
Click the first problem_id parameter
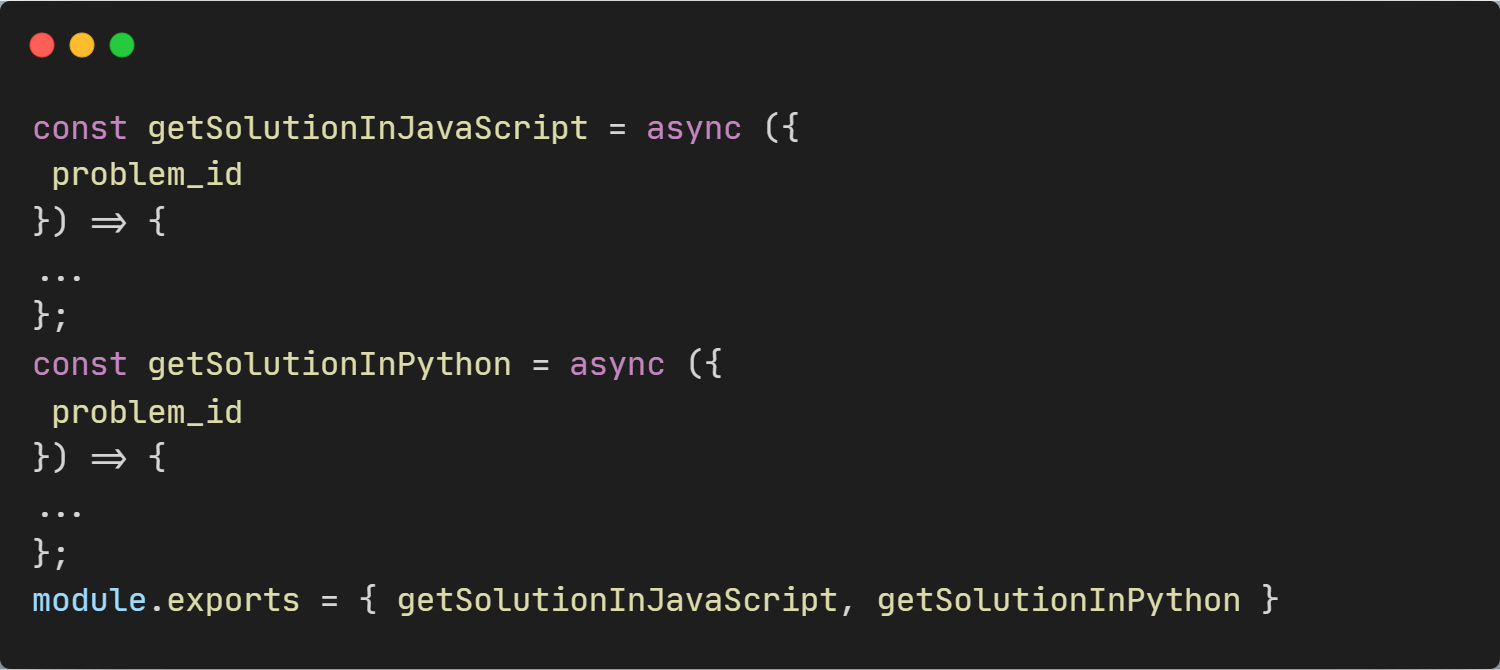click(147, 175)
